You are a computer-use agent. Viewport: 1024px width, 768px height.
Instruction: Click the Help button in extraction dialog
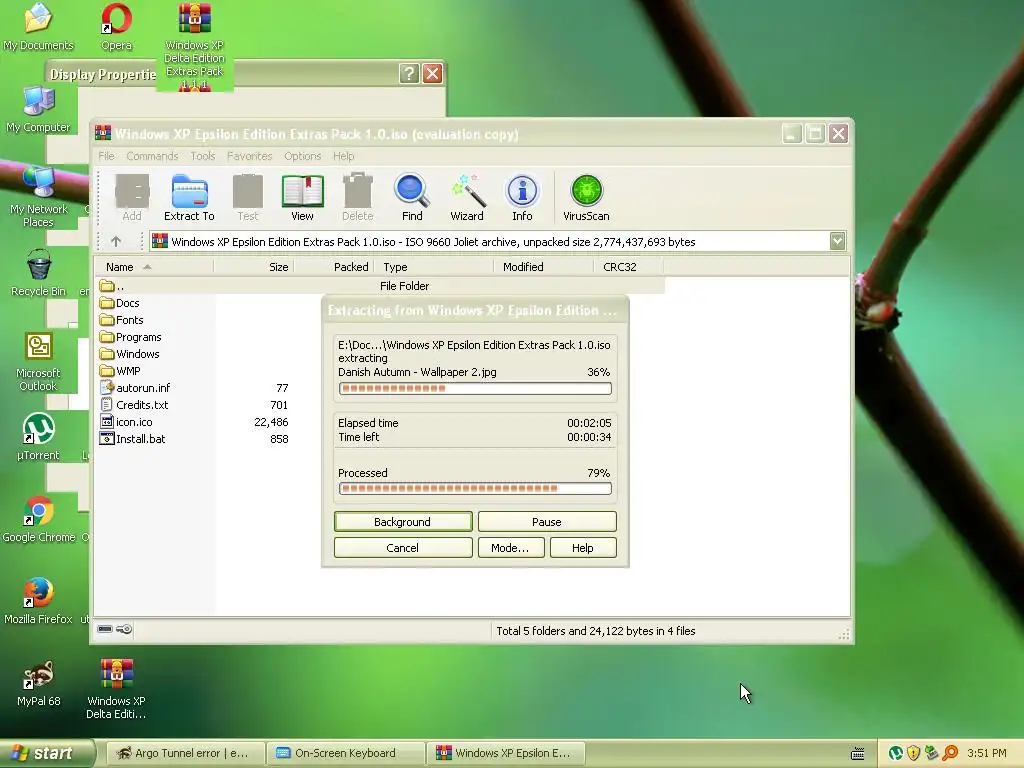pos(583,548)
